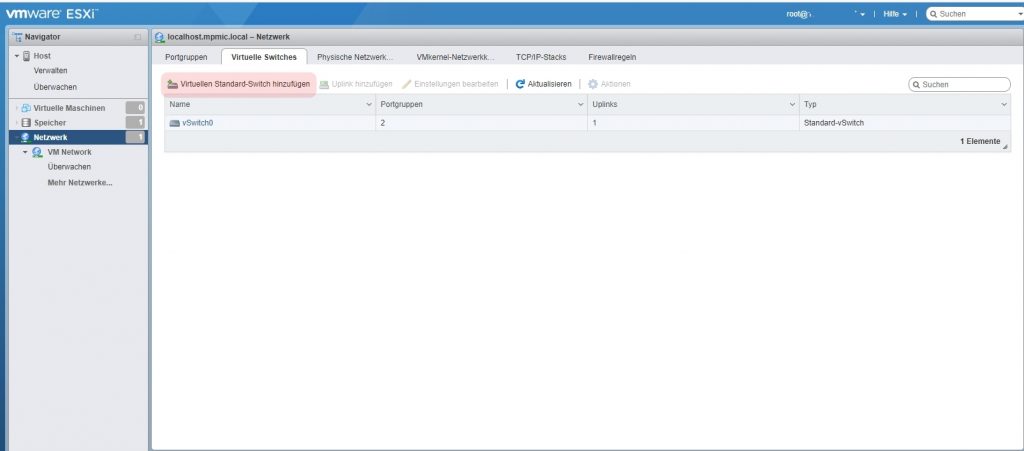Viewport: 1024px width, 451px height.
Task: Open the Name column dropdown arrow
Action: pyautogui.click(x=368, y=104)
